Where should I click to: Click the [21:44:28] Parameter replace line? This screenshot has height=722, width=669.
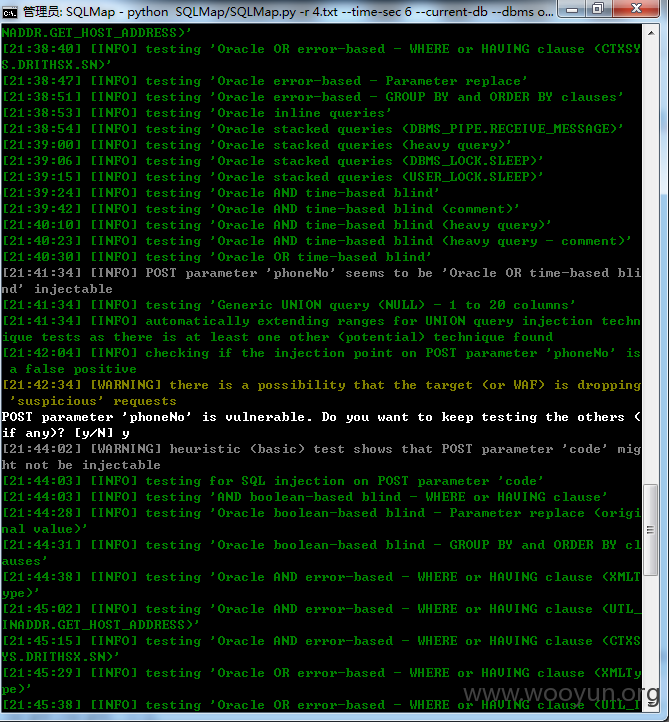321,521
